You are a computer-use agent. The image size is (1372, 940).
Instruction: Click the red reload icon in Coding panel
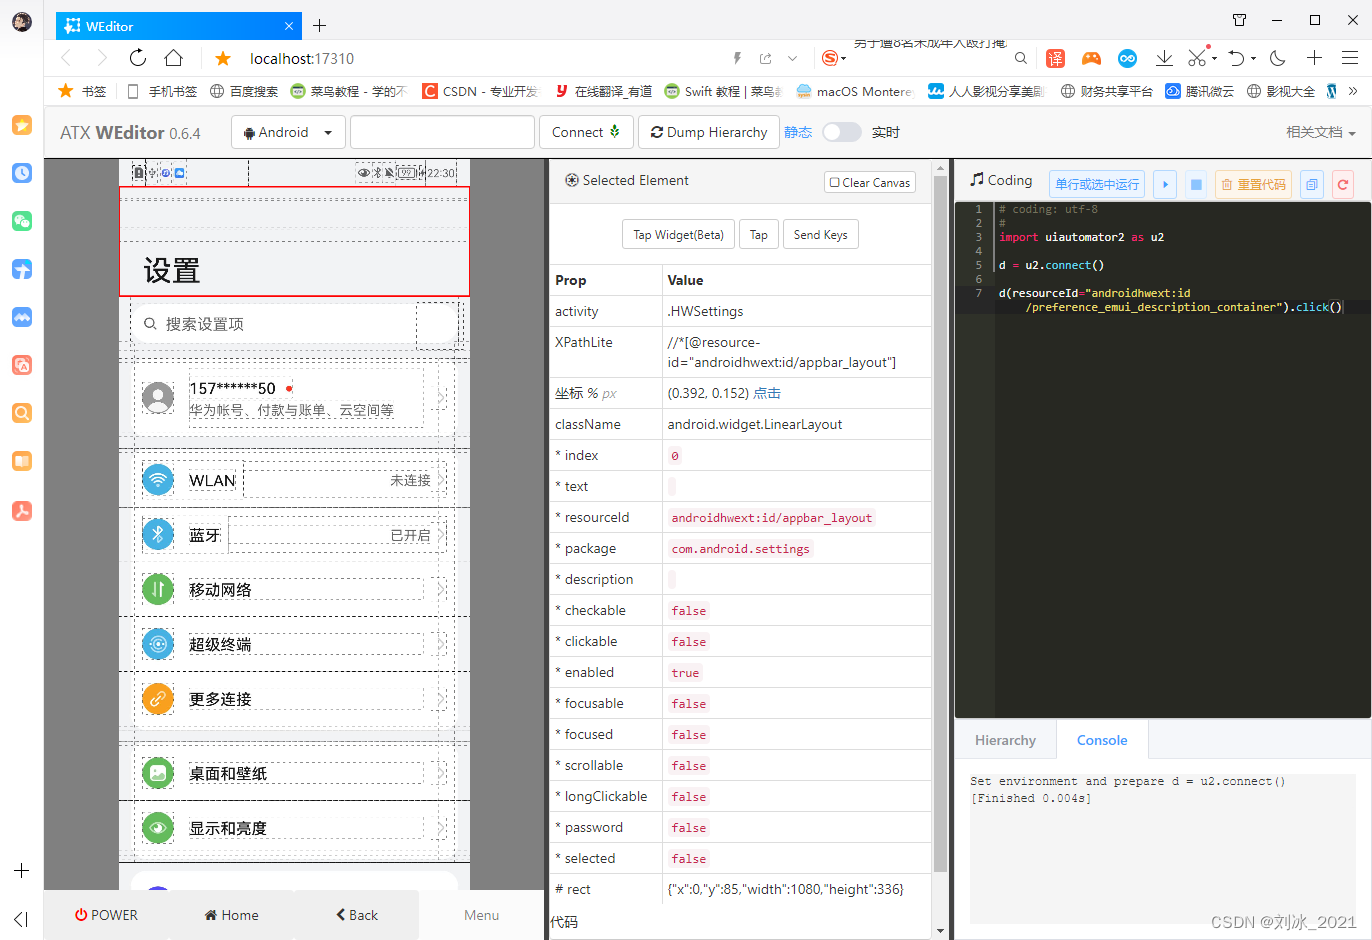click(1343, 184)
